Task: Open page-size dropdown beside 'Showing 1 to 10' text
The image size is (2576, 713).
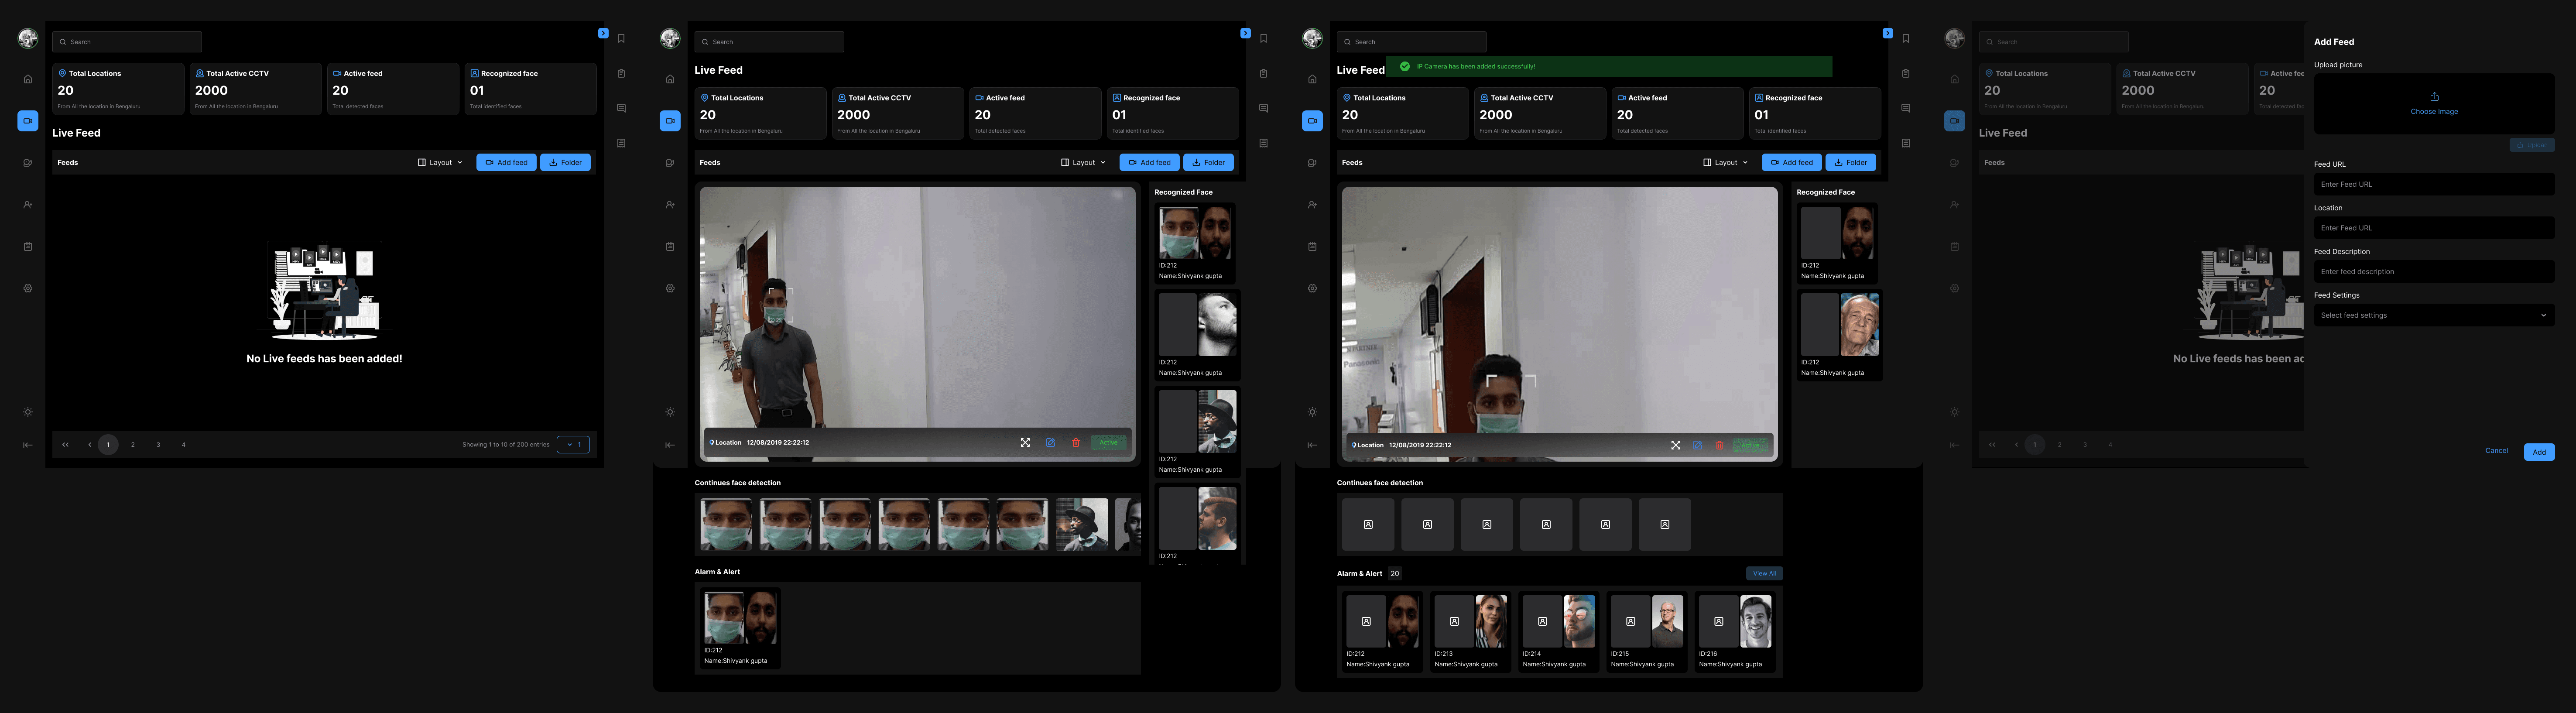Action: 573,445
